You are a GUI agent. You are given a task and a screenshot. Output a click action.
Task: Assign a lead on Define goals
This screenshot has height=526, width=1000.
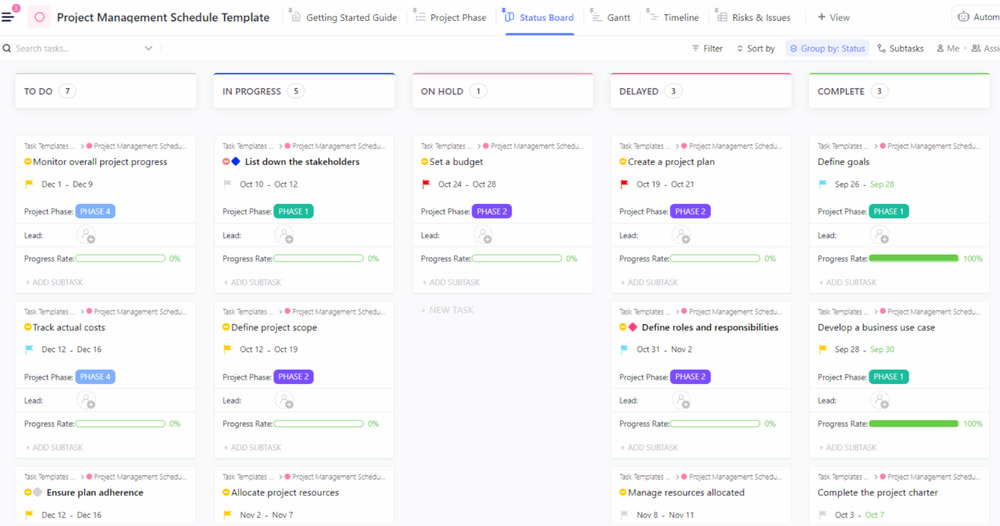(x=881, y=235)
